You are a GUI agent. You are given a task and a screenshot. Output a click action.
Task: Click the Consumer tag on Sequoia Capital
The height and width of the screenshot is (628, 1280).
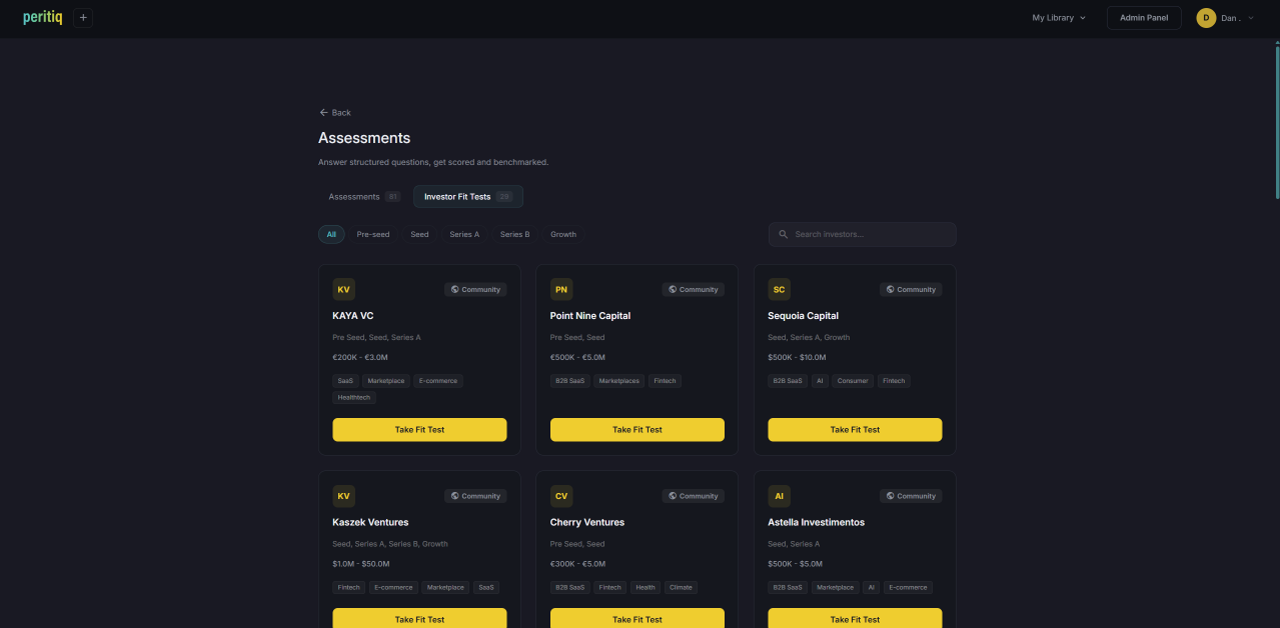tap(853, 381)
